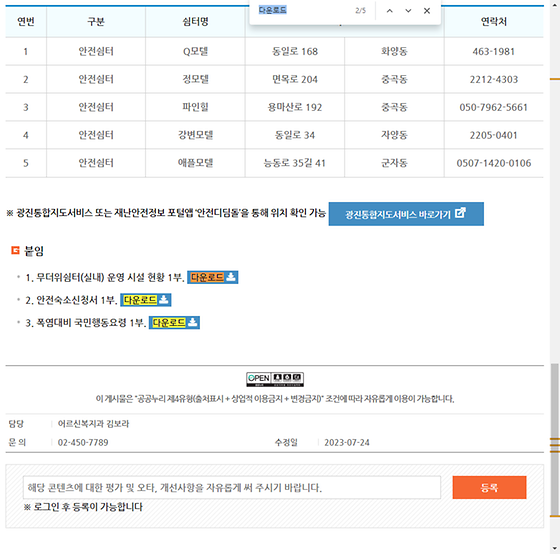Click the external link icon on map button
The height and width of the screenshot is (554, 560).
460,213
